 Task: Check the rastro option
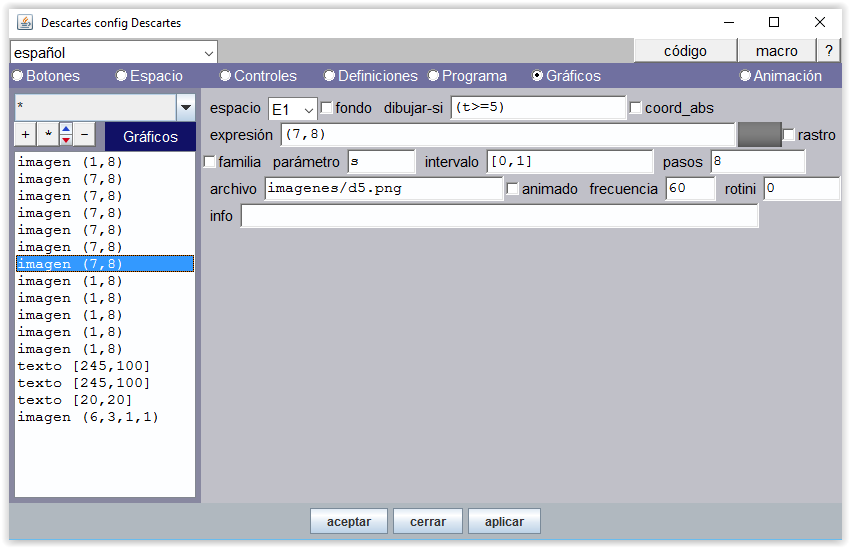click(x=789, y=135)
